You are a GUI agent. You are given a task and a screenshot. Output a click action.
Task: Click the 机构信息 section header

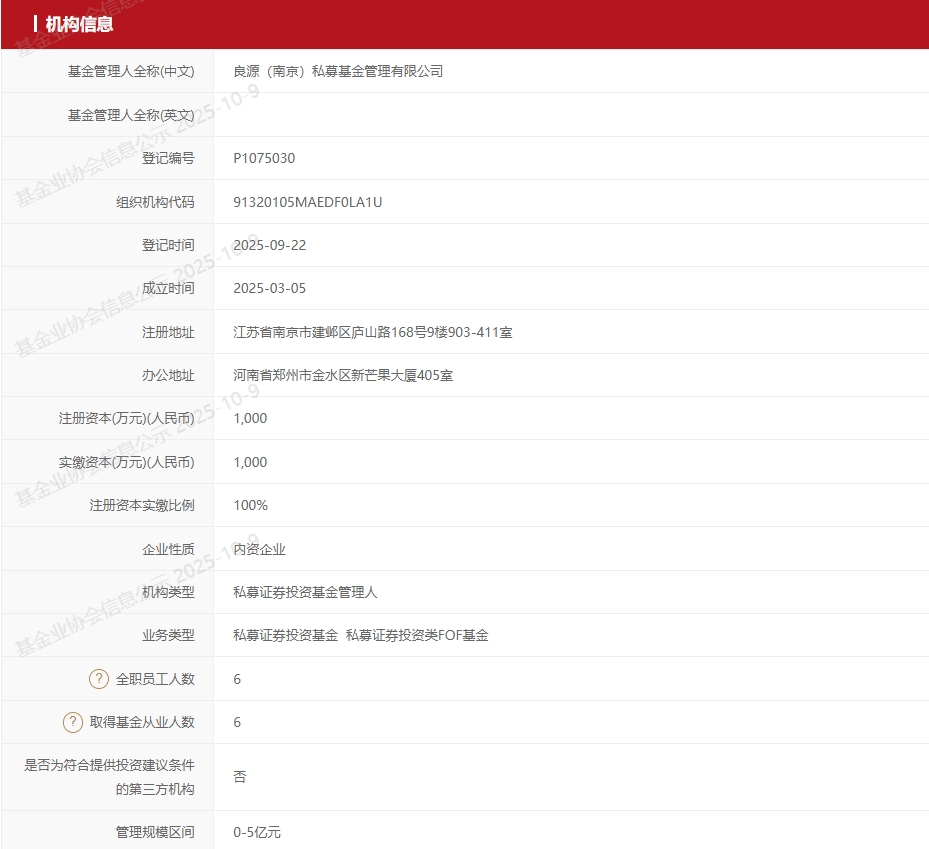pyautogui.click(x=79, y=24)
